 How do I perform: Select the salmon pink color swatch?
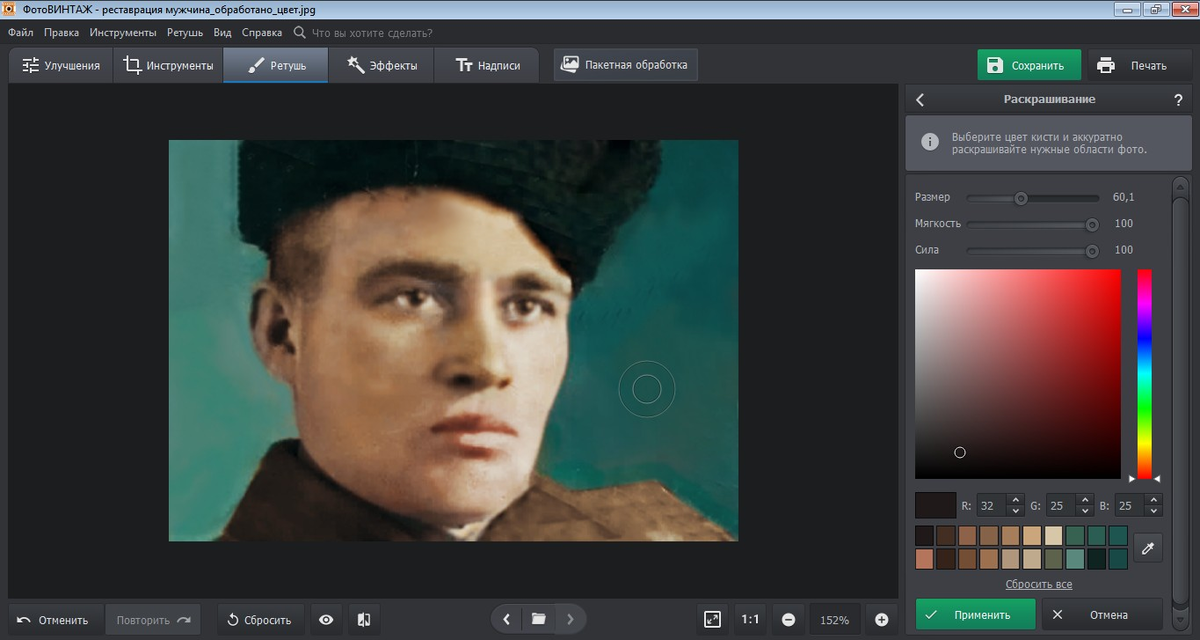click(x=924, y=558)
